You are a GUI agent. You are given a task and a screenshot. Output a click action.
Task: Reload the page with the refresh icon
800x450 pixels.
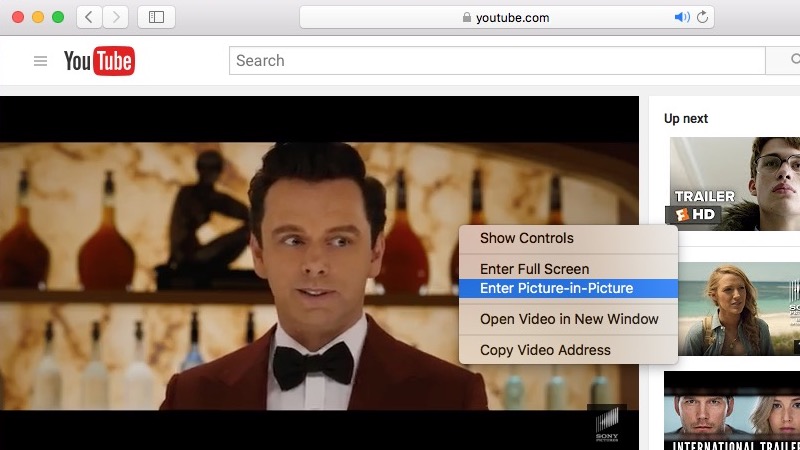703,17
